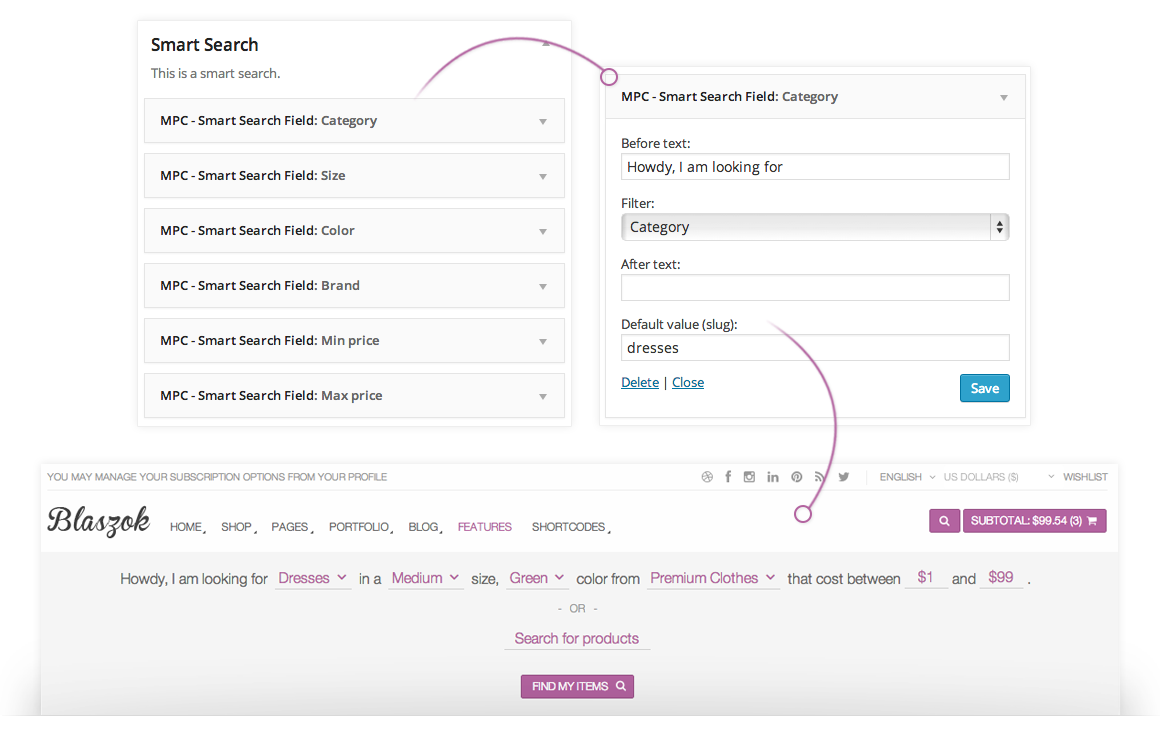Expand the Smart Search Field: Brand widget
The image size is (1160, 733).
[354, 286]
